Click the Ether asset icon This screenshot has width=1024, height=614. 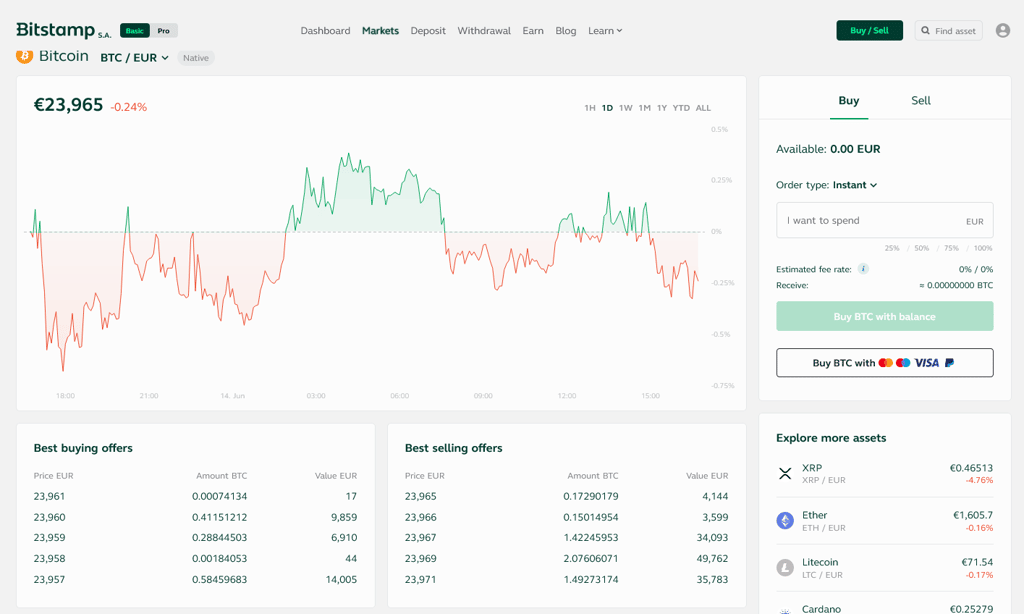[x=785, y=521]
